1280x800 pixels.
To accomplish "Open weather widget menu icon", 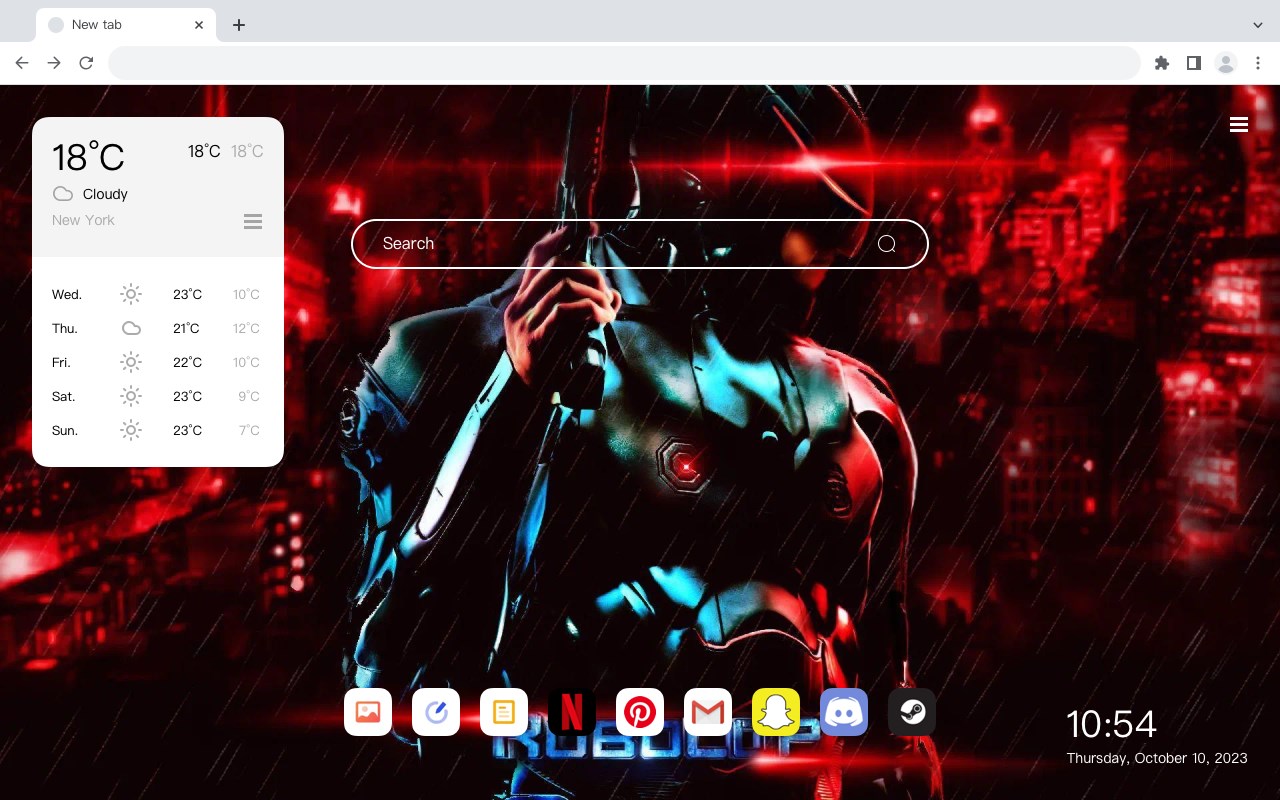I will [253, 221].
